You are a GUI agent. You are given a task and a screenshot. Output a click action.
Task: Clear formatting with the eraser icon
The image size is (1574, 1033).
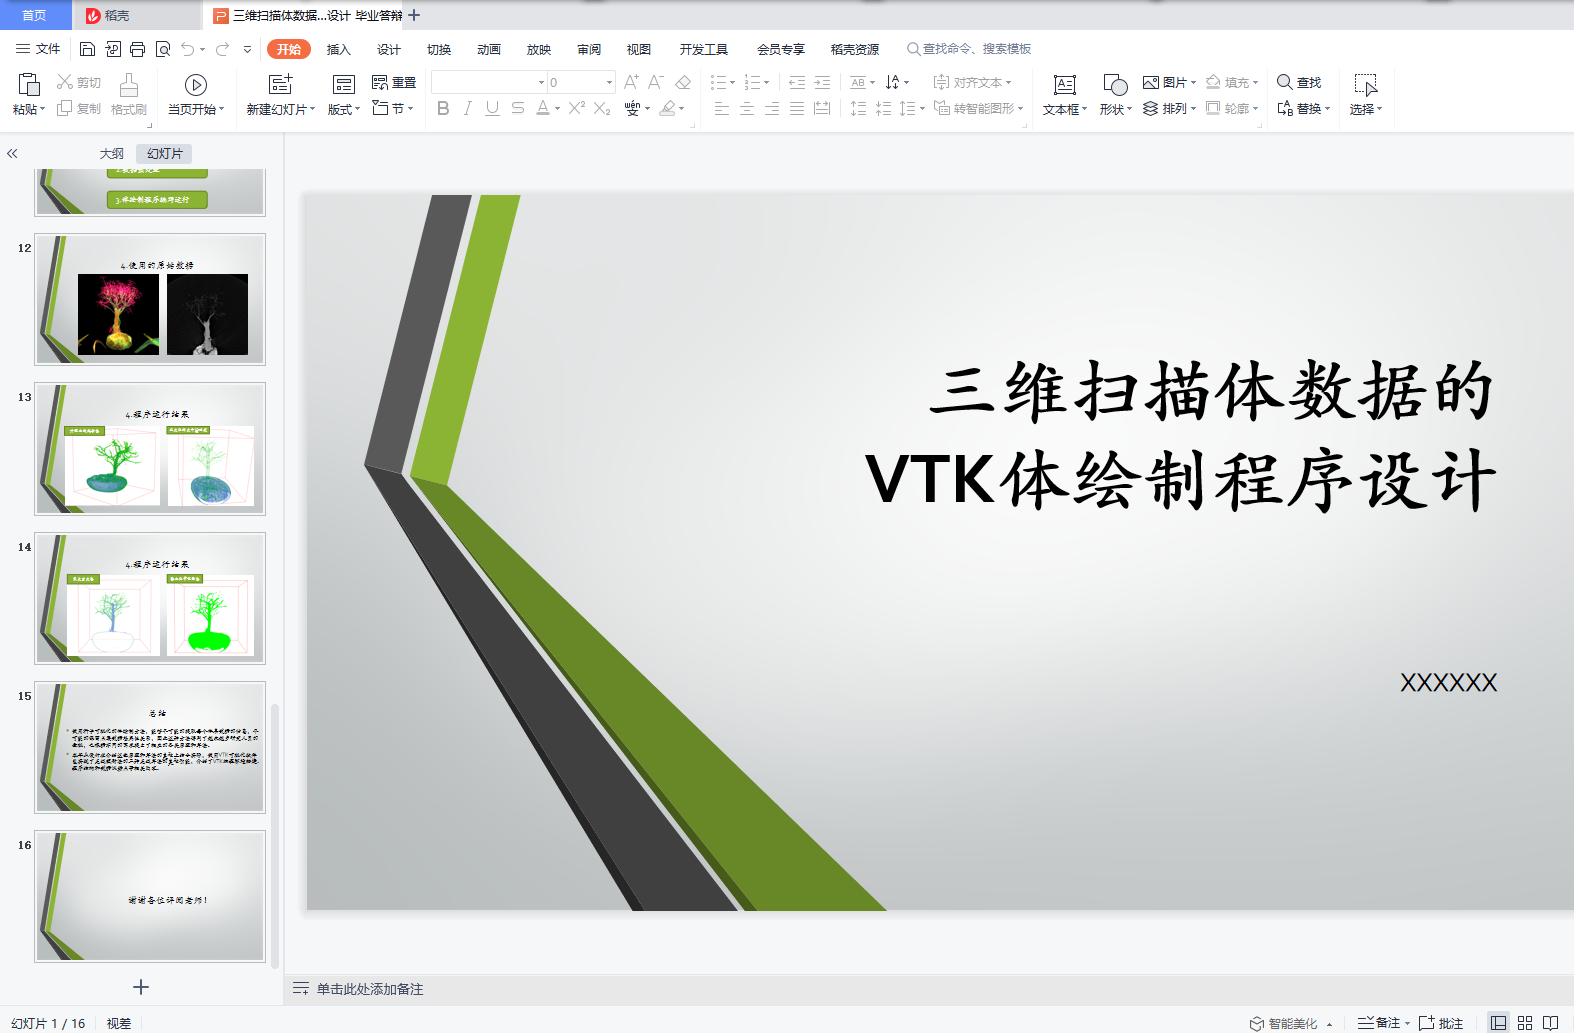tap(683, 82)
